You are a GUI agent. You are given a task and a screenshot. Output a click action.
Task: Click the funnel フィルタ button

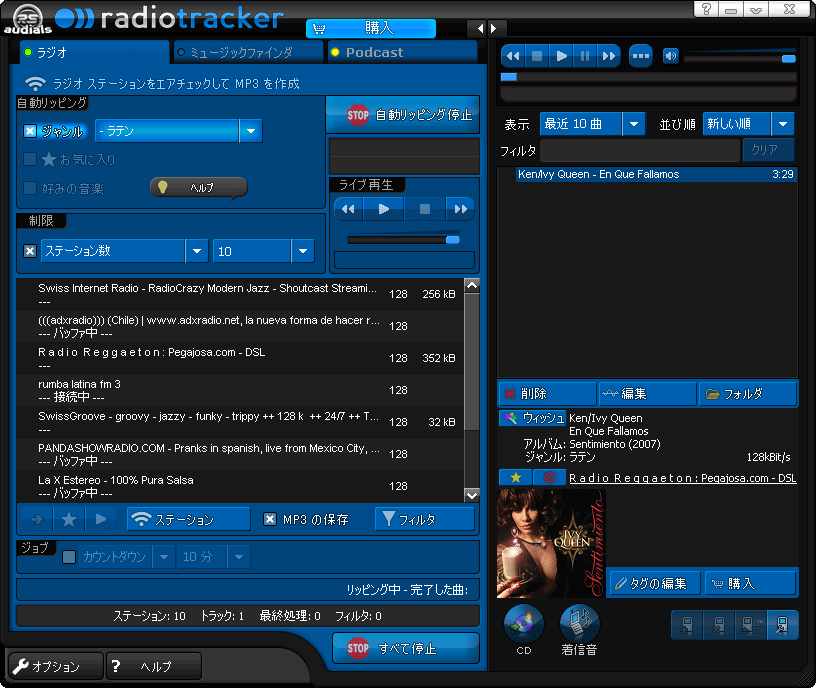click(425, 519)
